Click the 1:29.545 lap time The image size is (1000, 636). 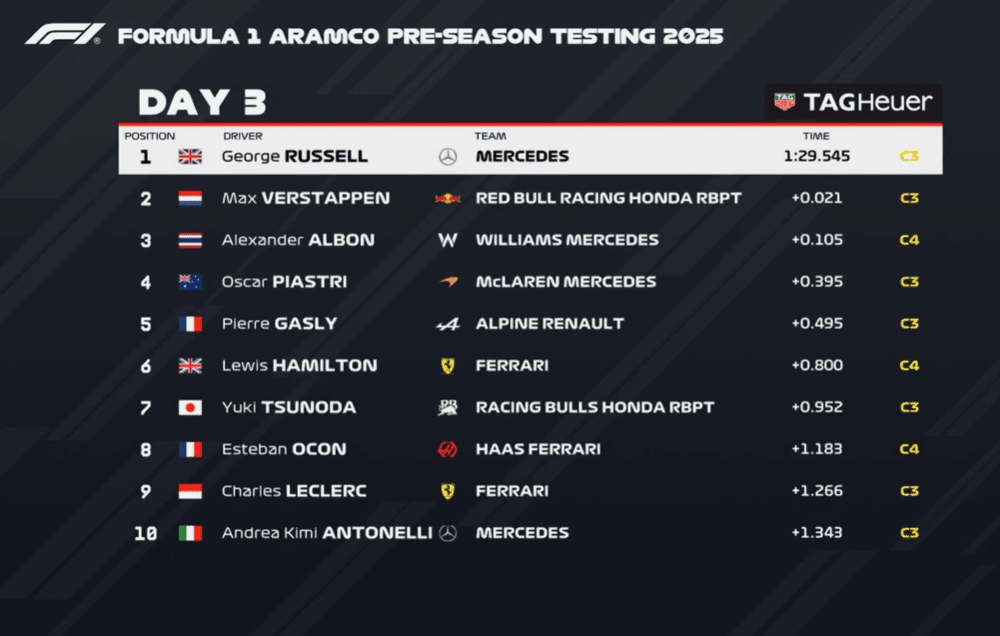[x=816, y=156]
